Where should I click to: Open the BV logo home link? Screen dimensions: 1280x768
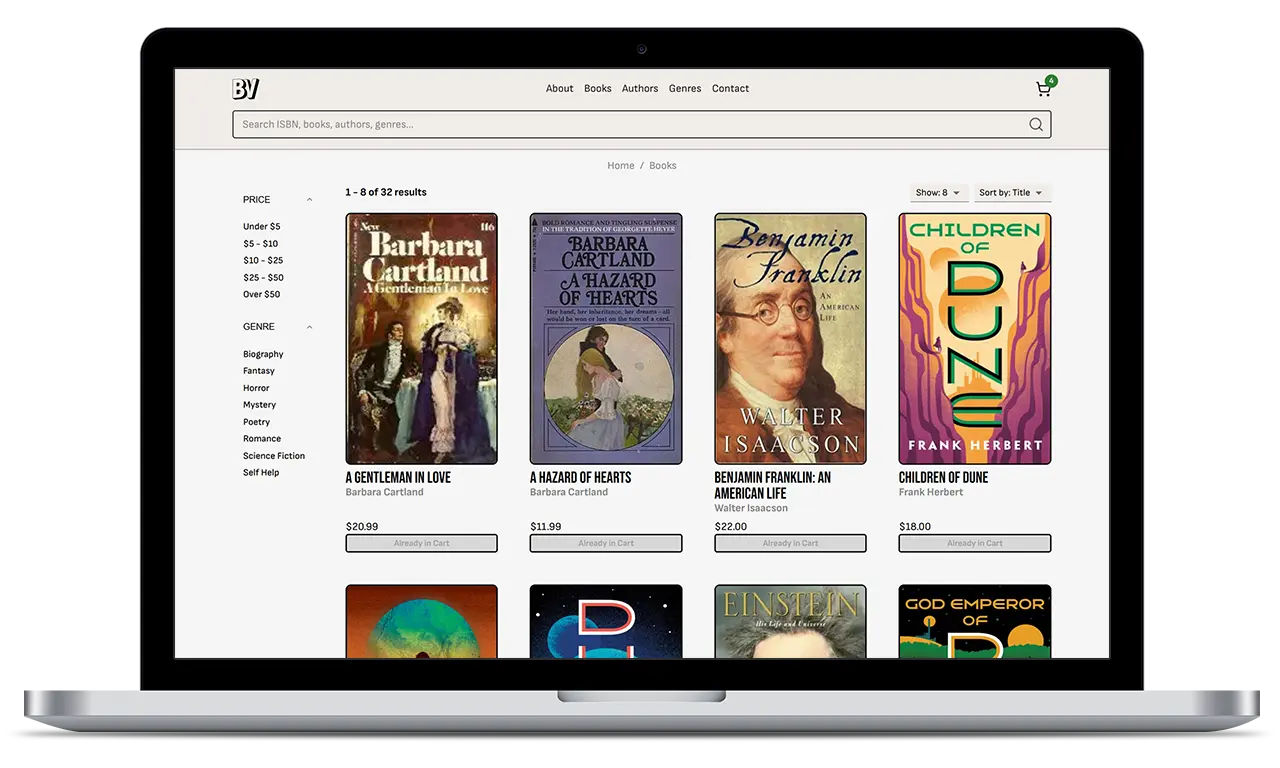coord(246,89)
